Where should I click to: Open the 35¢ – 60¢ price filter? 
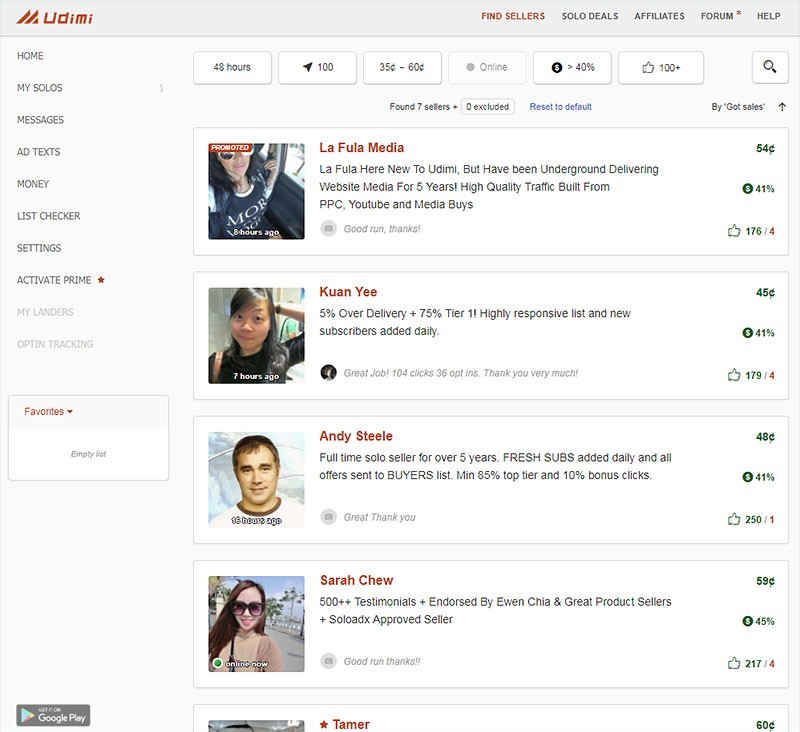pos(402,67)
